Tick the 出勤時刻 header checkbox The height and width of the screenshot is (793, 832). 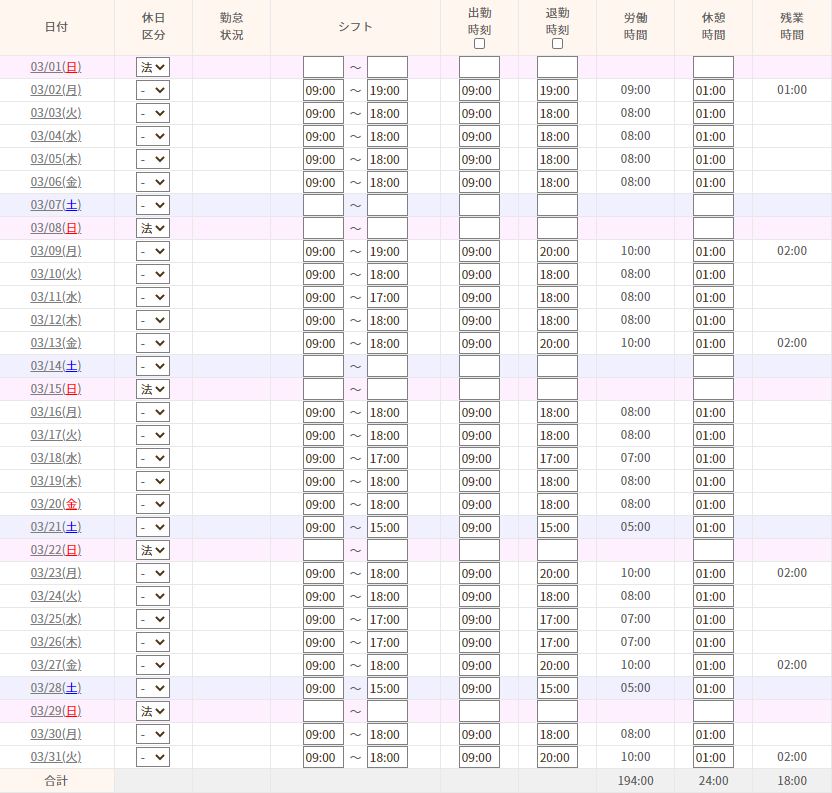[479, 44]
